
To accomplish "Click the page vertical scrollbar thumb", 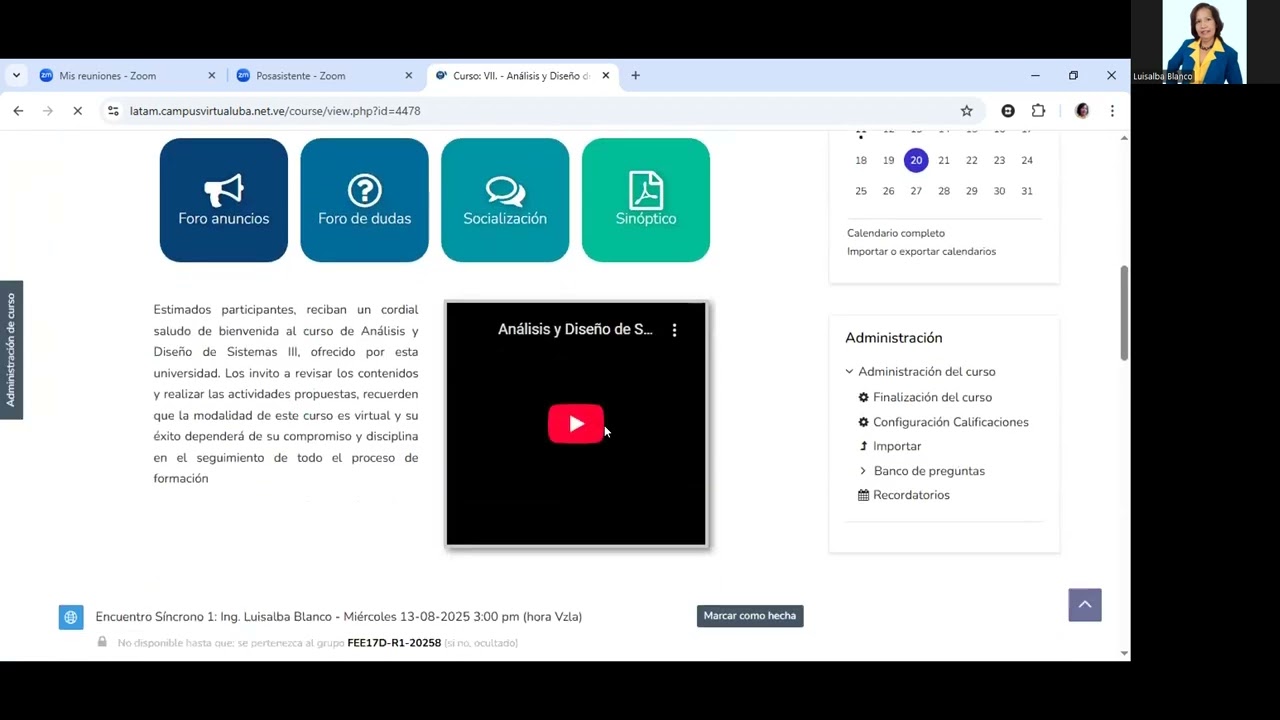I will click(1124, 313).
